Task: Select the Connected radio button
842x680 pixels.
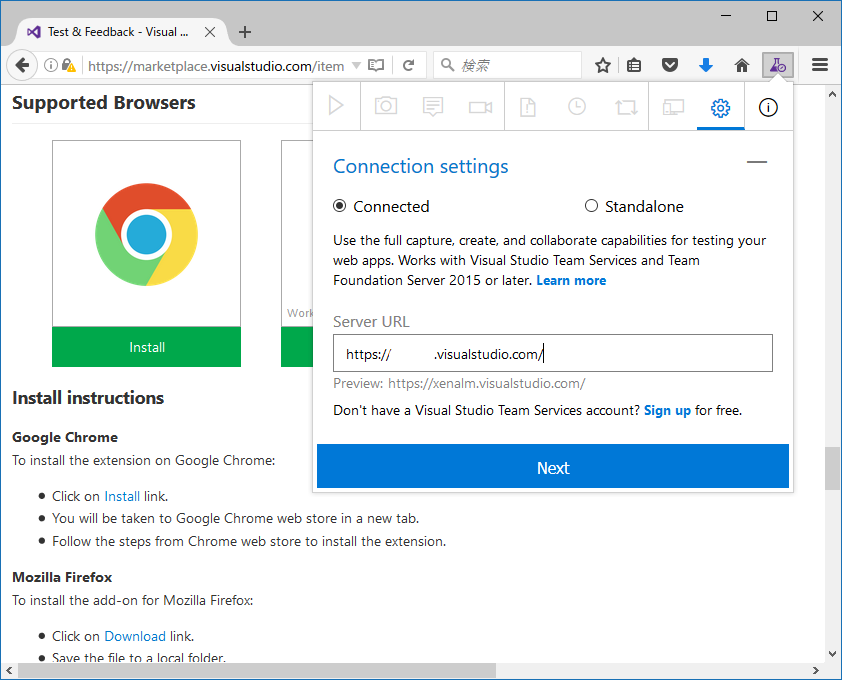Action: tap(339, 206)
